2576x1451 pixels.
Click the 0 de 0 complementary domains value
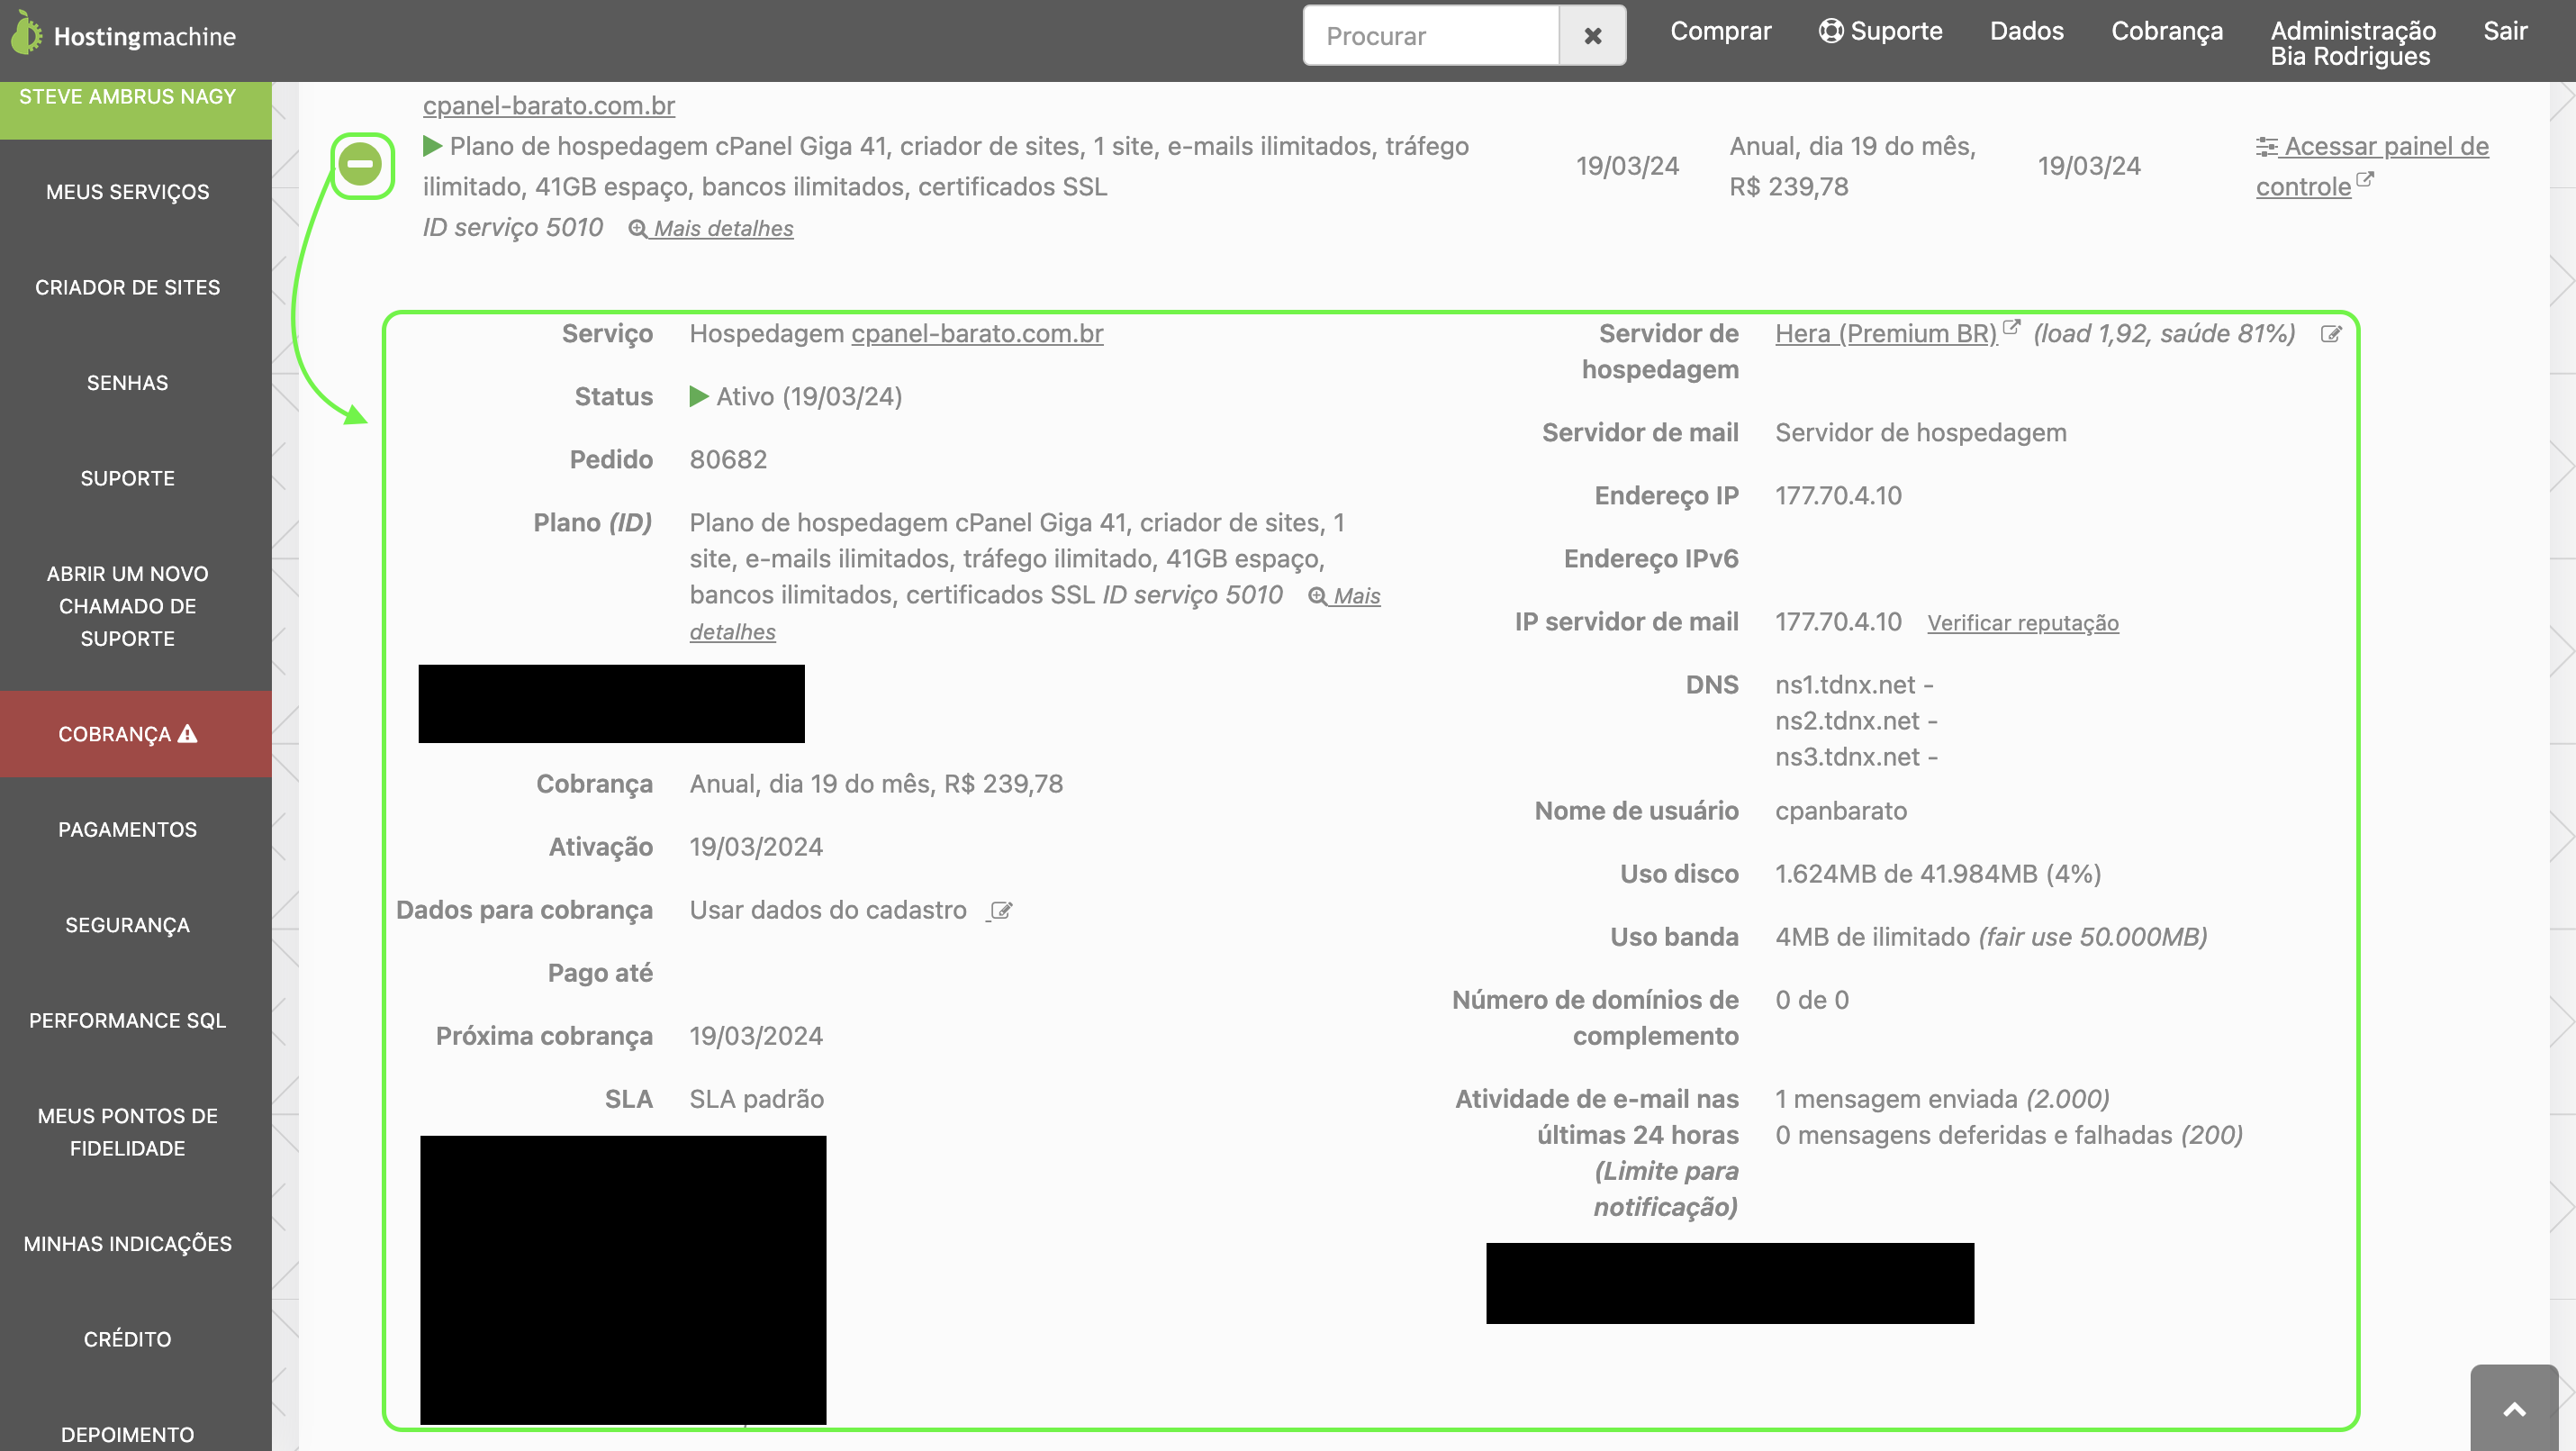click(x=1812, y=1000)
